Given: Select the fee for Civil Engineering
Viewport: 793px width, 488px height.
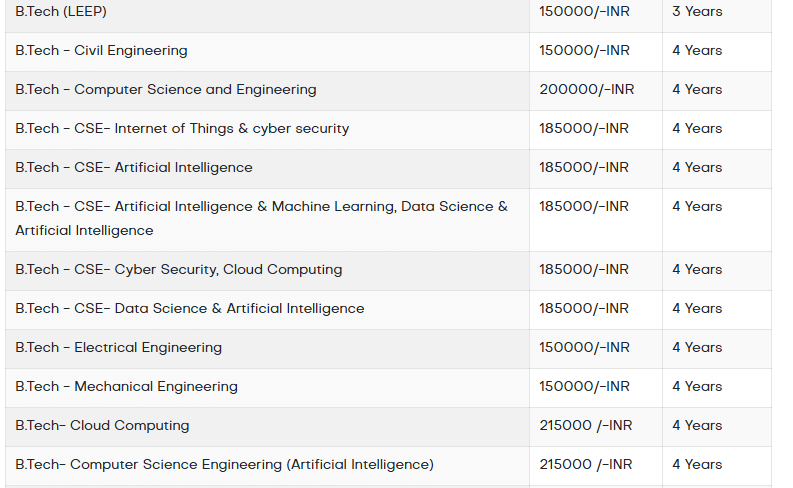Looking at the screenshot, I should 584,51.
